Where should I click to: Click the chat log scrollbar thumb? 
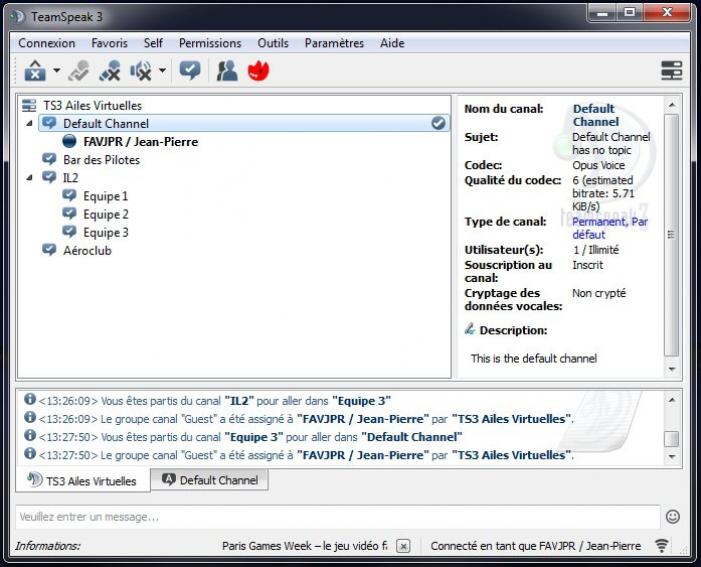(x=671, y=439)
